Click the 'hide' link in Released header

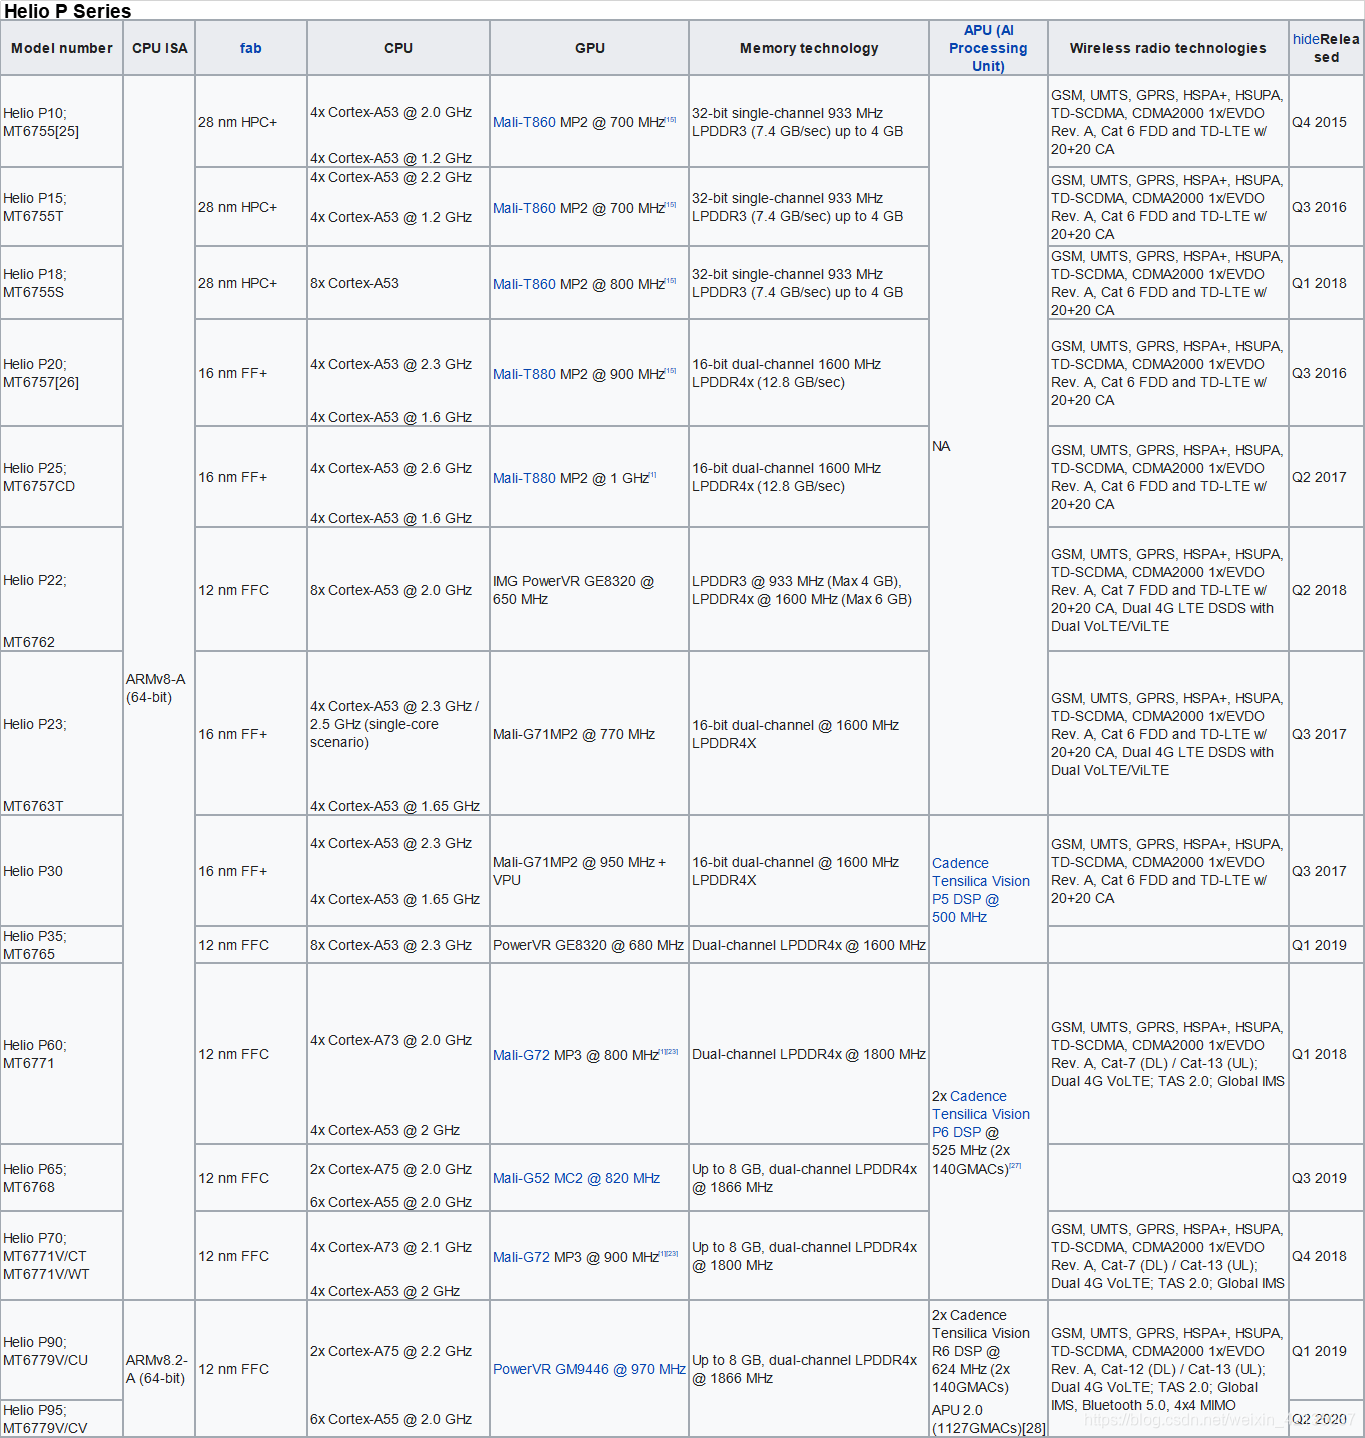[1306, 39]
